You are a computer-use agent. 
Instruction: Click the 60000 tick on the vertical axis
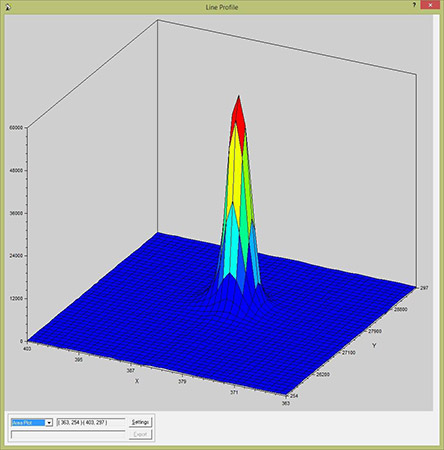pos(16,128)
